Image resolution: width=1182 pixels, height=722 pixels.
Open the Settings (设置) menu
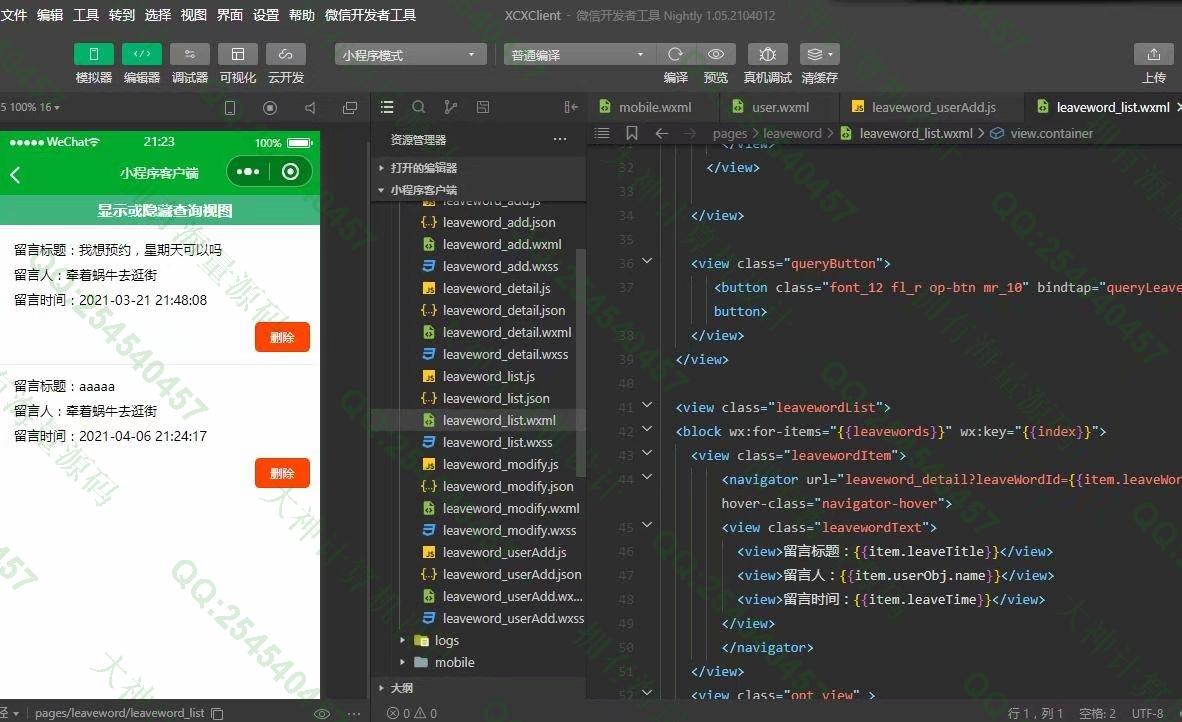pyautogui.click(x=266, y=15)
